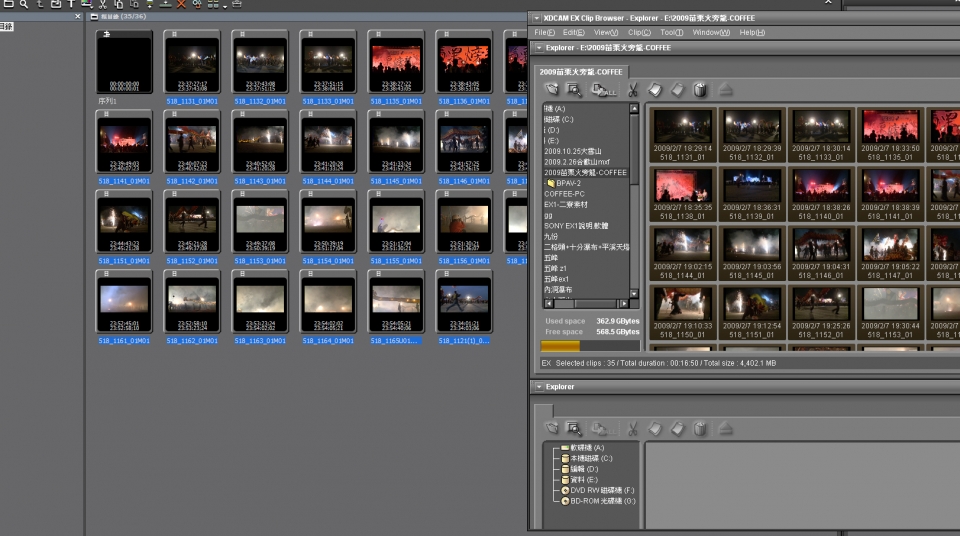Close the left bin panel with its X
Screen dimensions: 960x536
[x=78, y=16]
